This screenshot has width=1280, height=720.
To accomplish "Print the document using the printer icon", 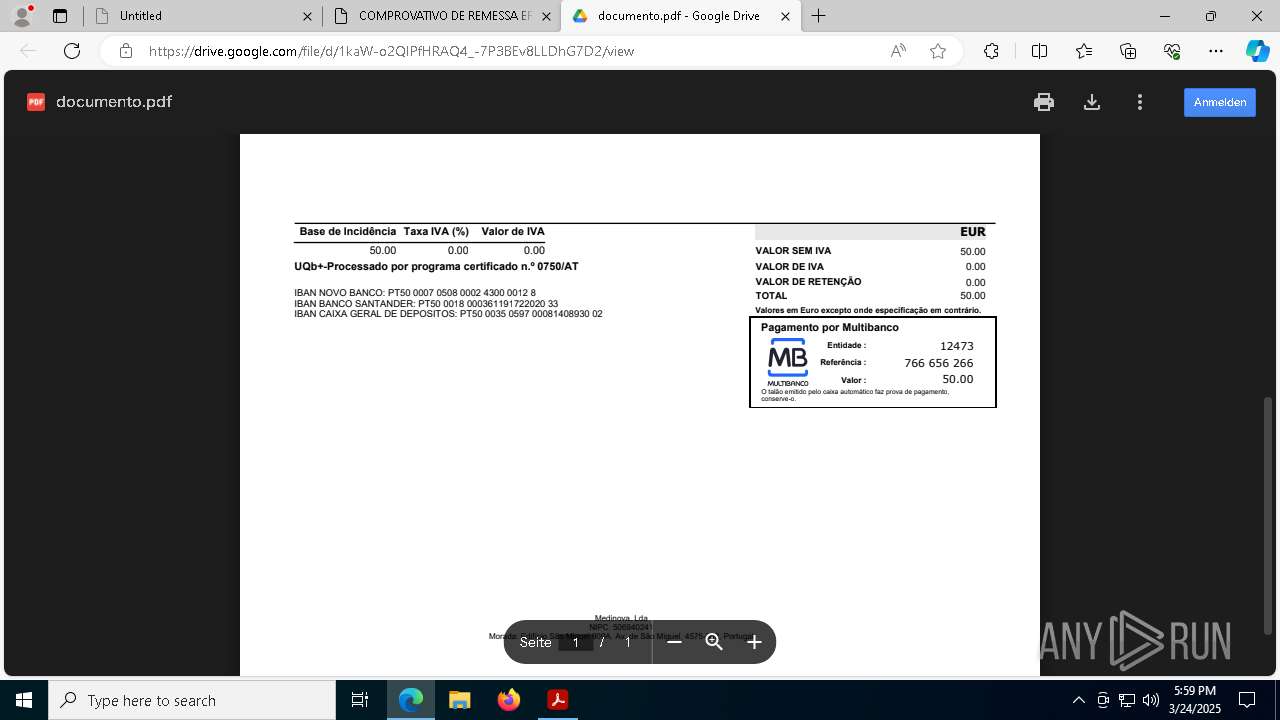I will pyautogui.click(x=1044, y=102).
